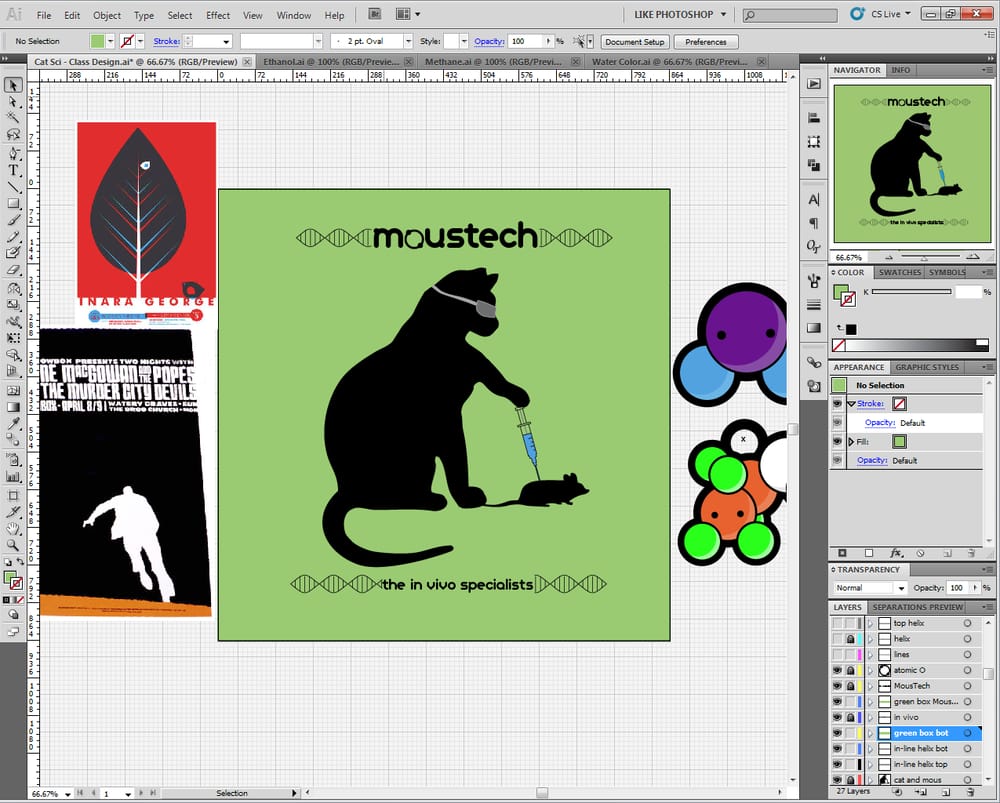Open the blending mode Normal dropdown
1000x803 pixels.
click(870, 587)
